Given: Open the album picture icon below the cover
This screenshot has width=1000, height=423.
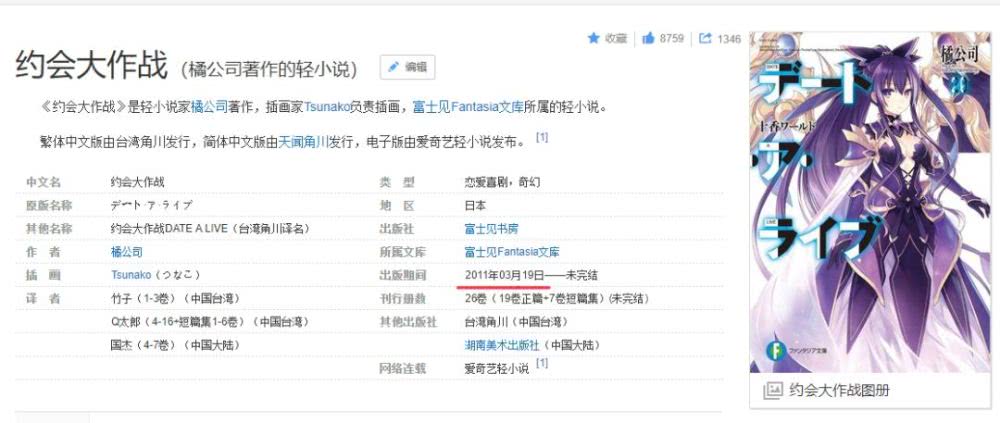Looking at the screenshot, I should click(772, 390).
